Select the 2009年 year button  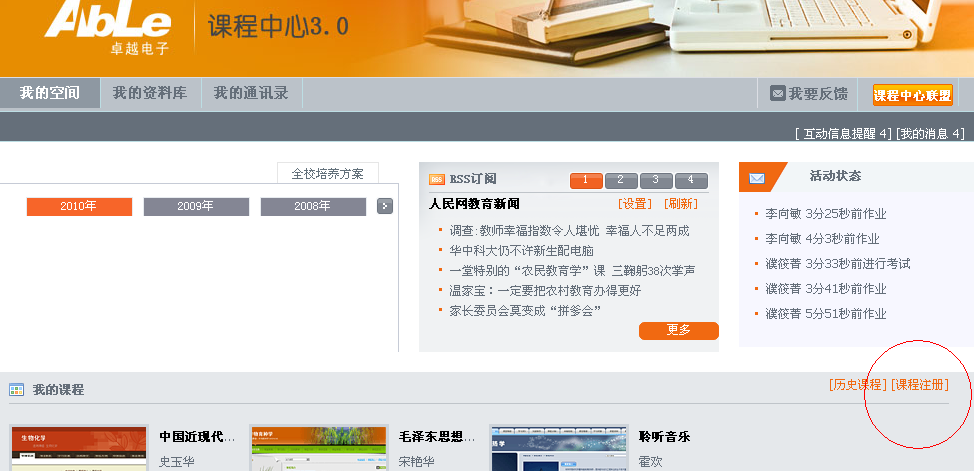[196, 207]
